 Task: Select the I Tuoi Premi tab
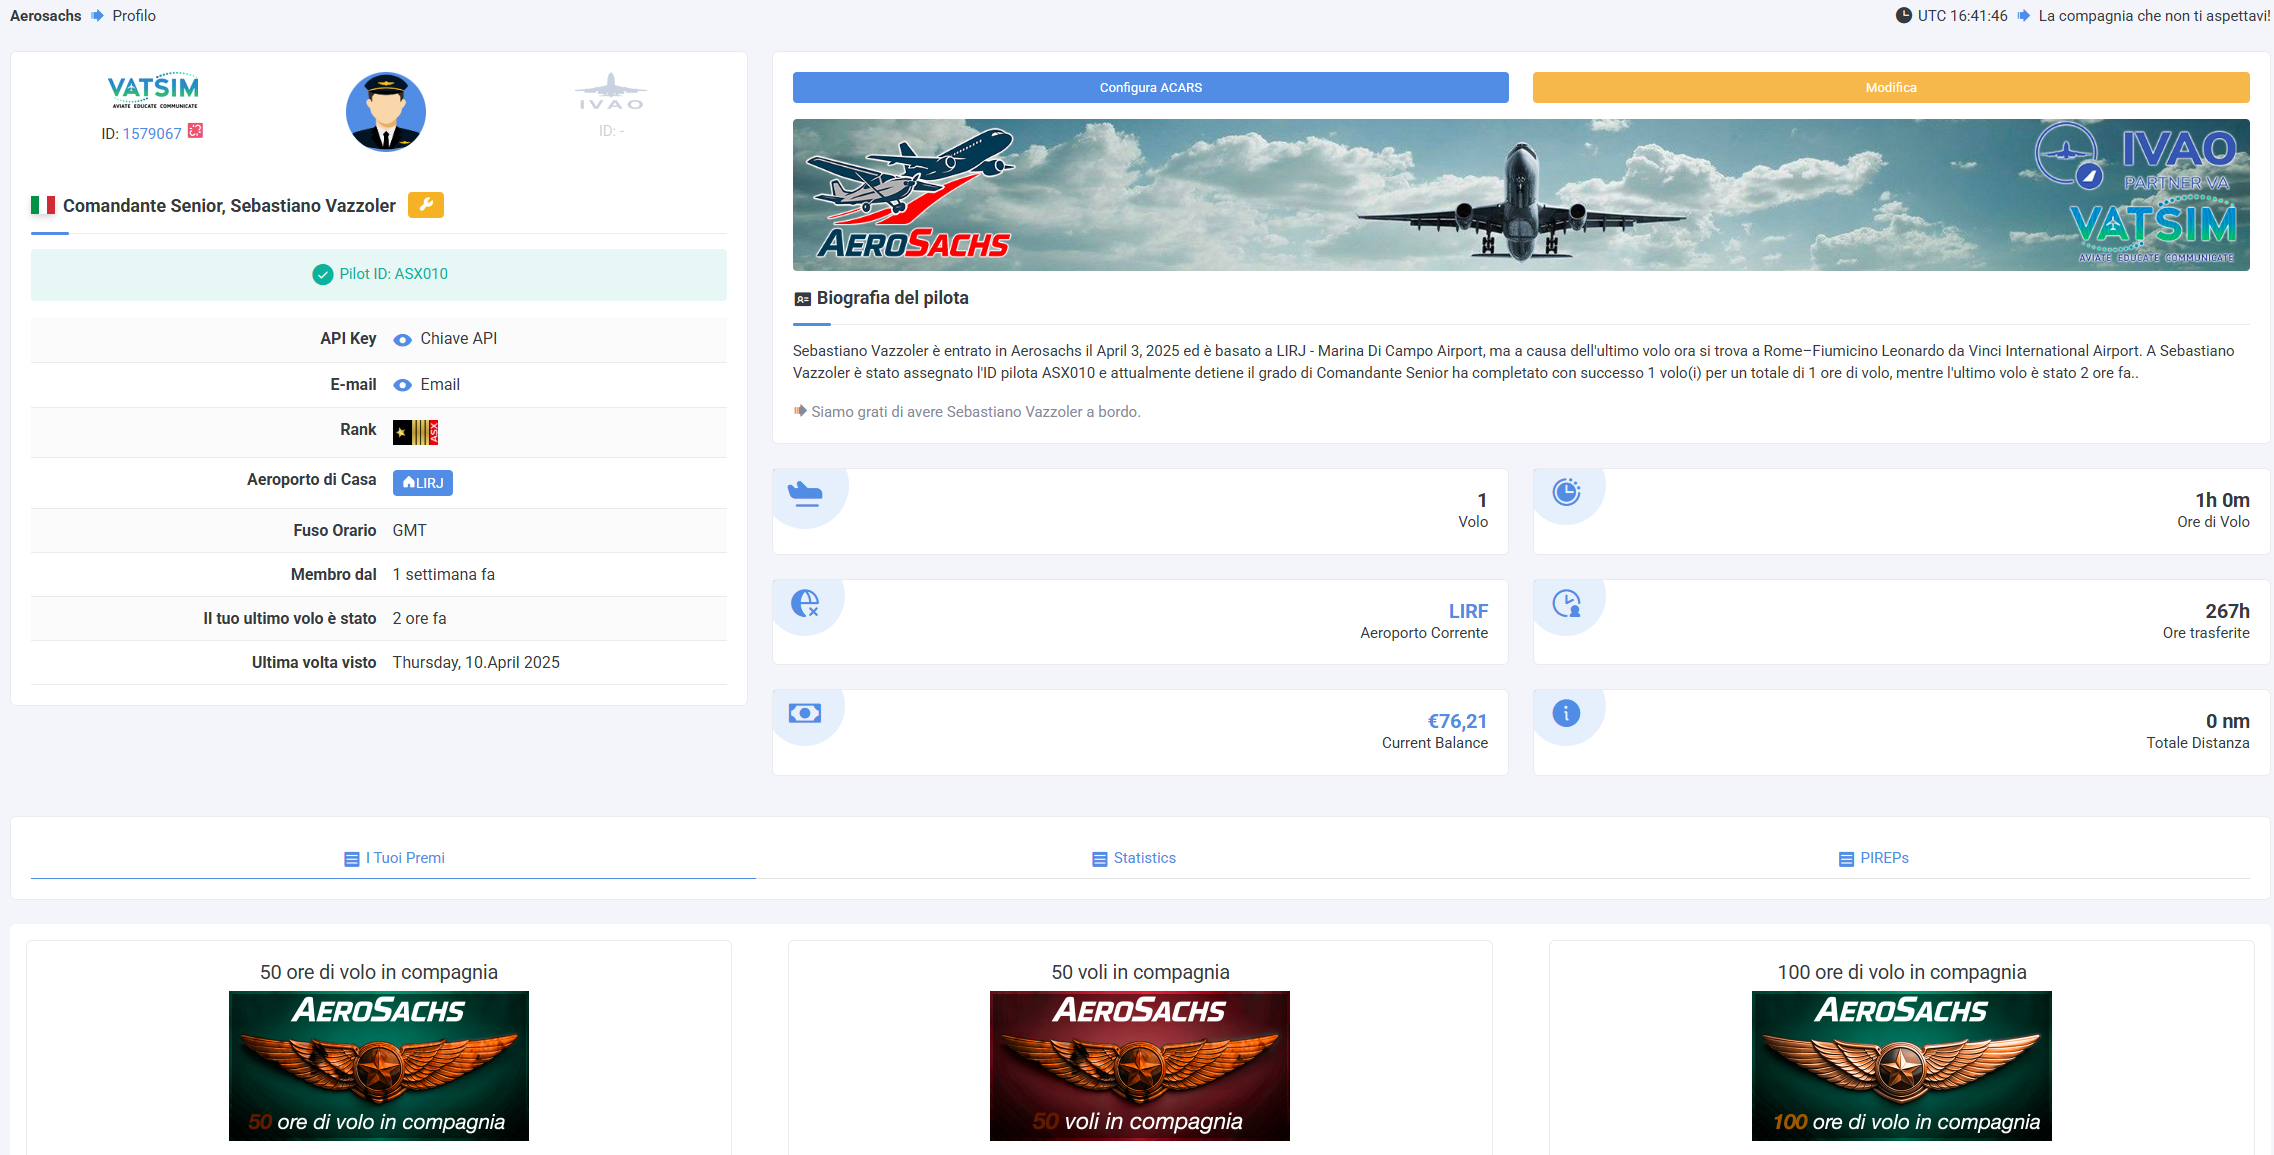pyautogui.click(x=394, y=858)
